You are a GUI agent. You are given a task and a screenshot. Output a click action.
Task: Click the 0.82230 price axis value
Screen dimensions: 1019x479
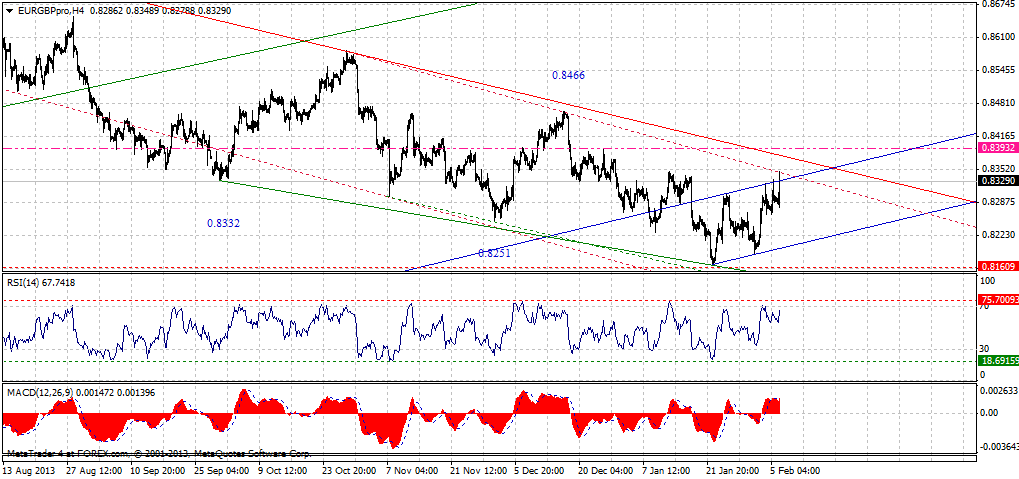998,235
